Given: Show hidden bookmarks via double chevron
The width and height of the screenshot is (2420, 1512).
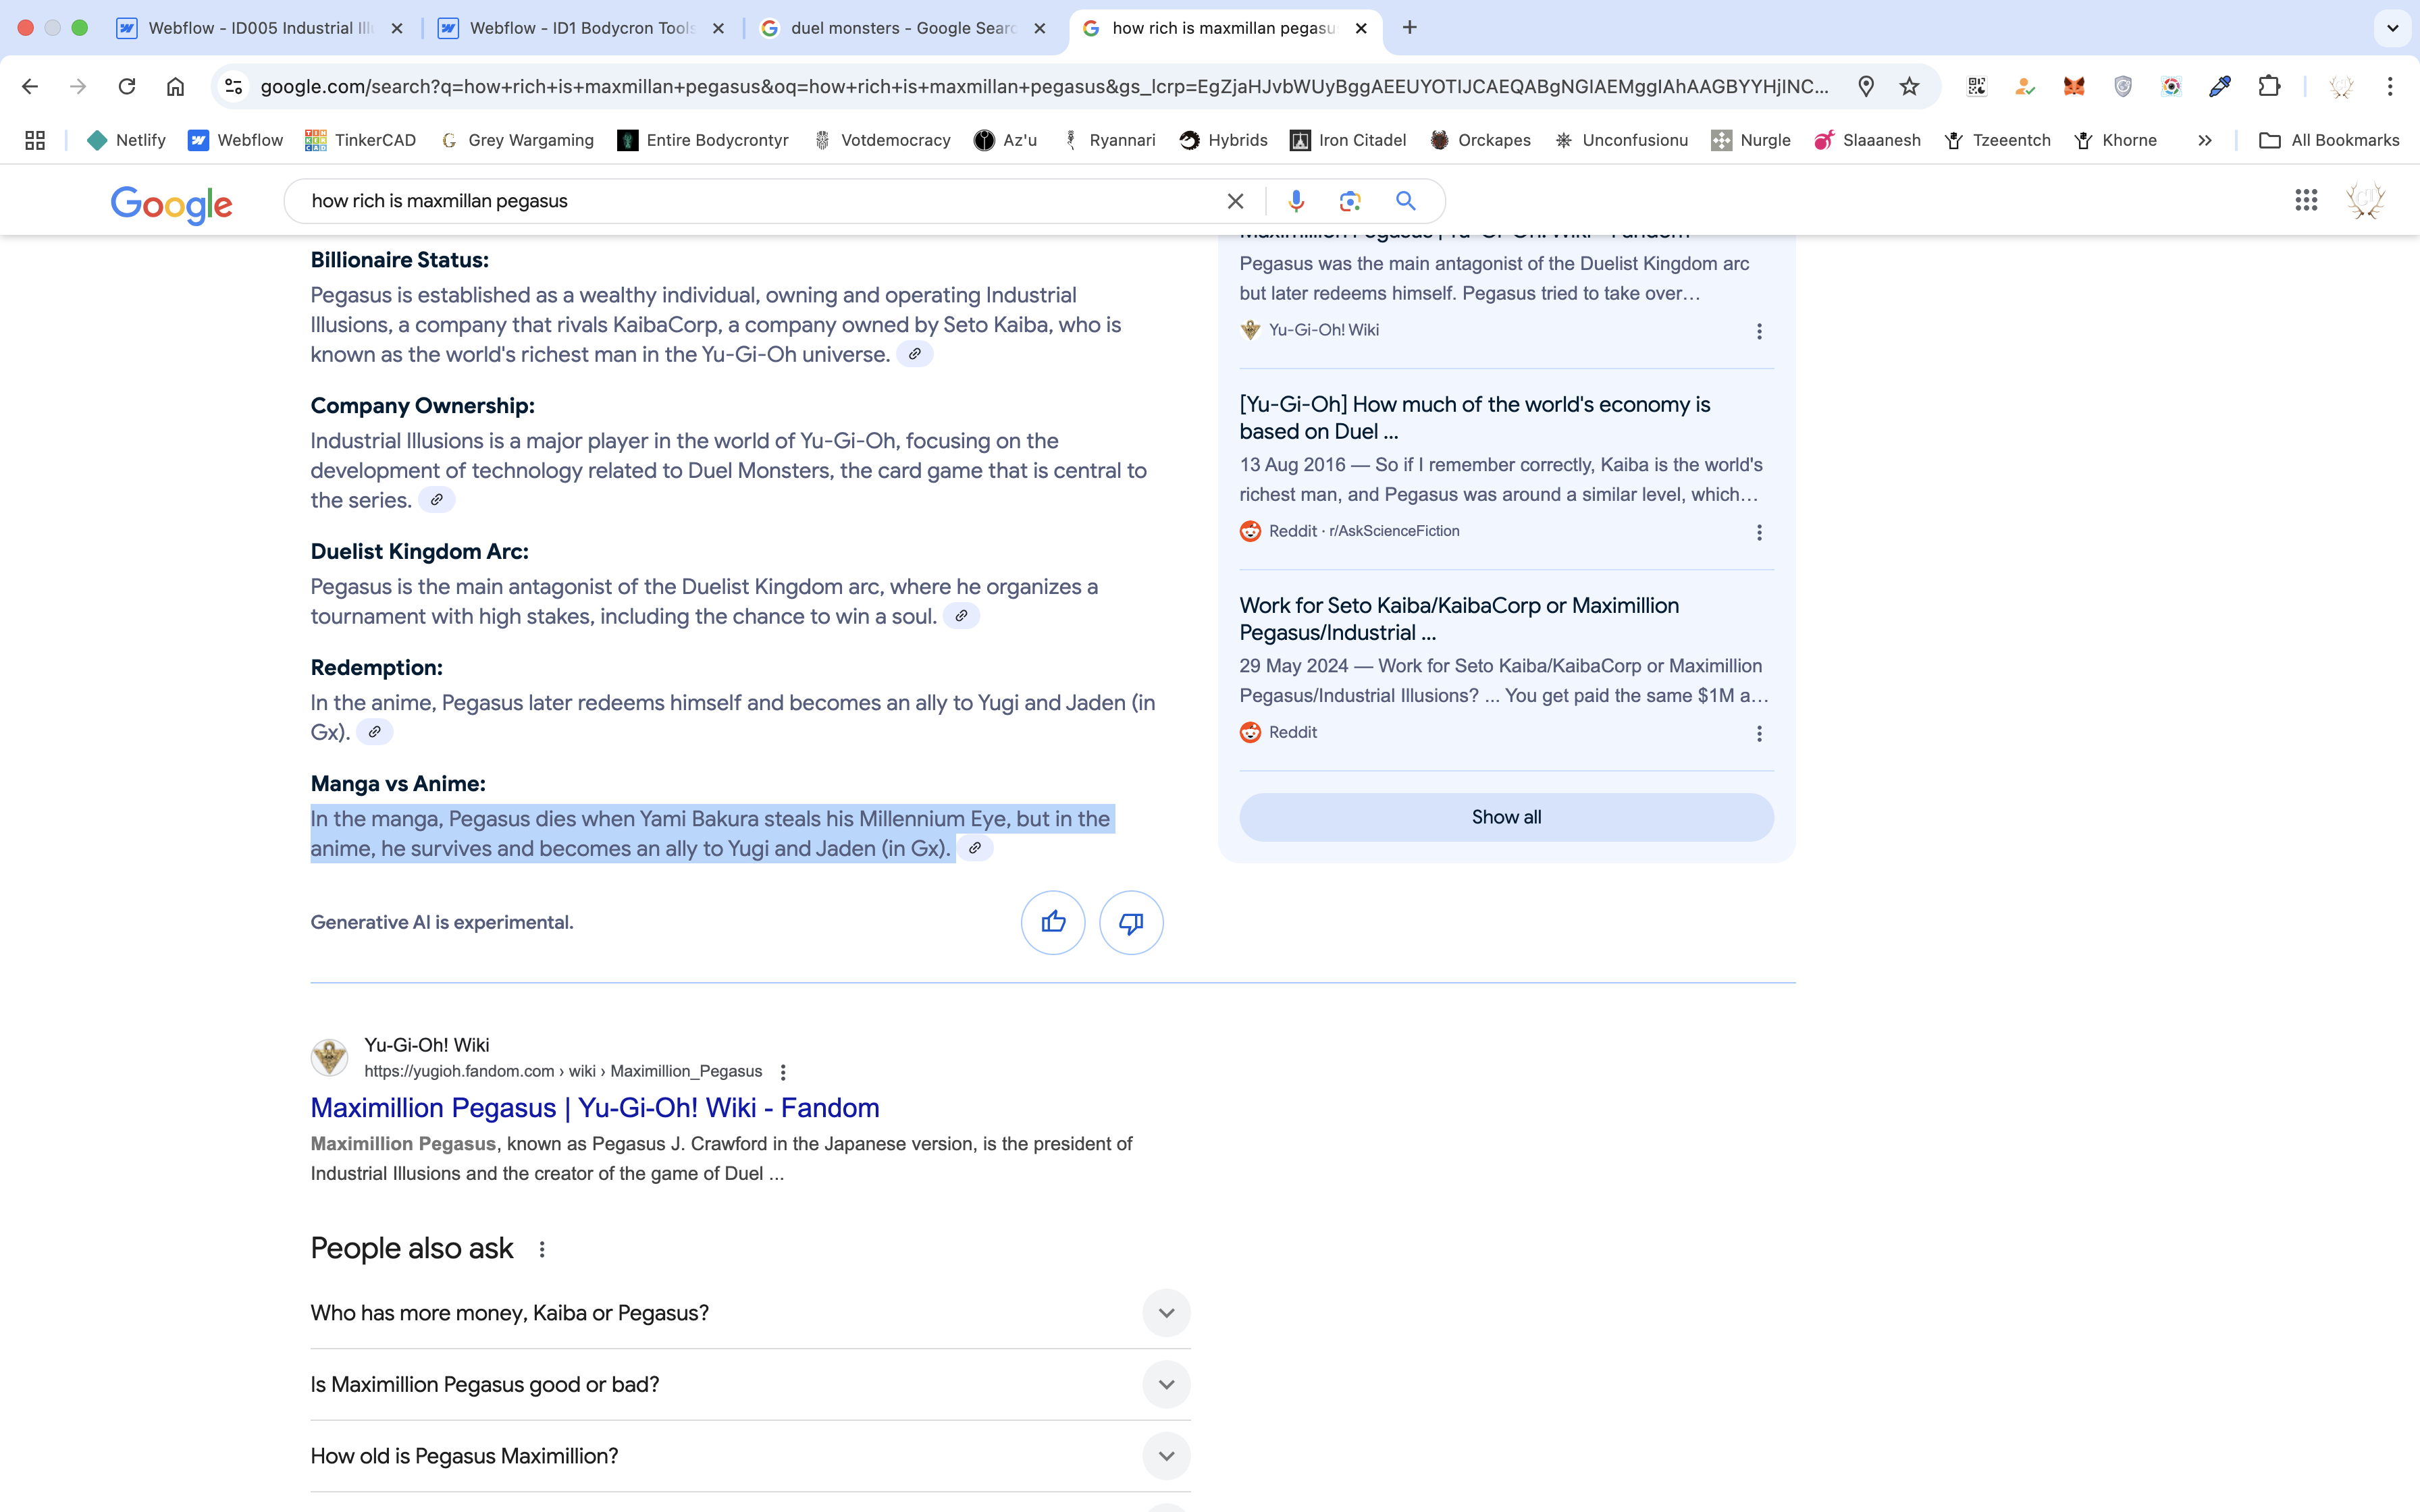Looking at the screenshot, I should tap(2205, 141).
